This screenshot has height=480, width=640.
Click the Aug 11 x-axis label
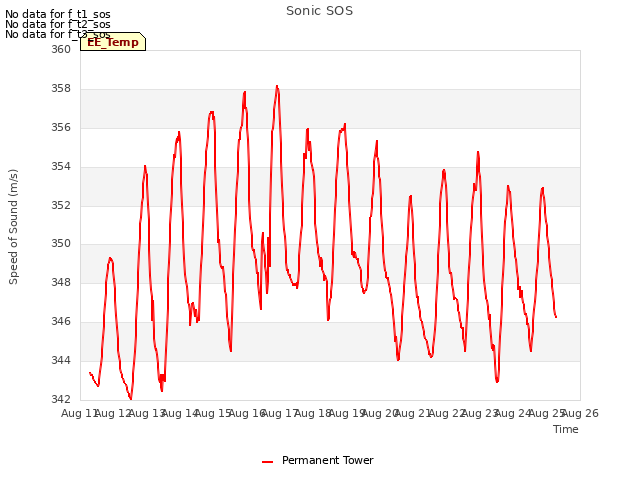(80, 413)
